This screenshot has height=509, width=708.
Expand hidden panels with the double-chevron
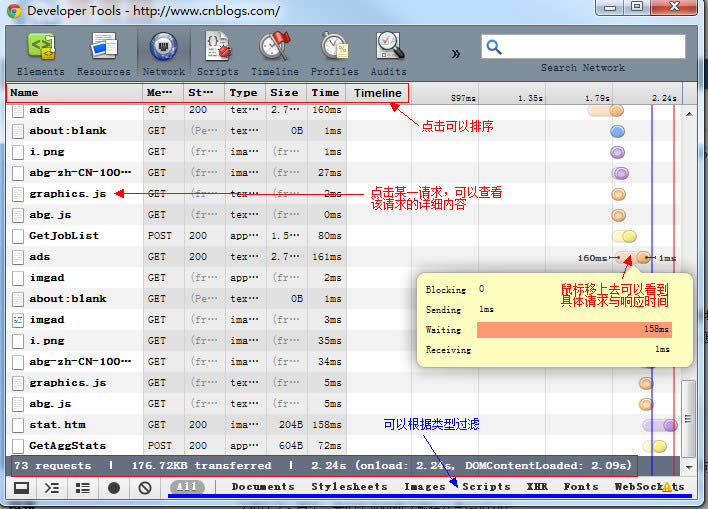pos(456,53)
